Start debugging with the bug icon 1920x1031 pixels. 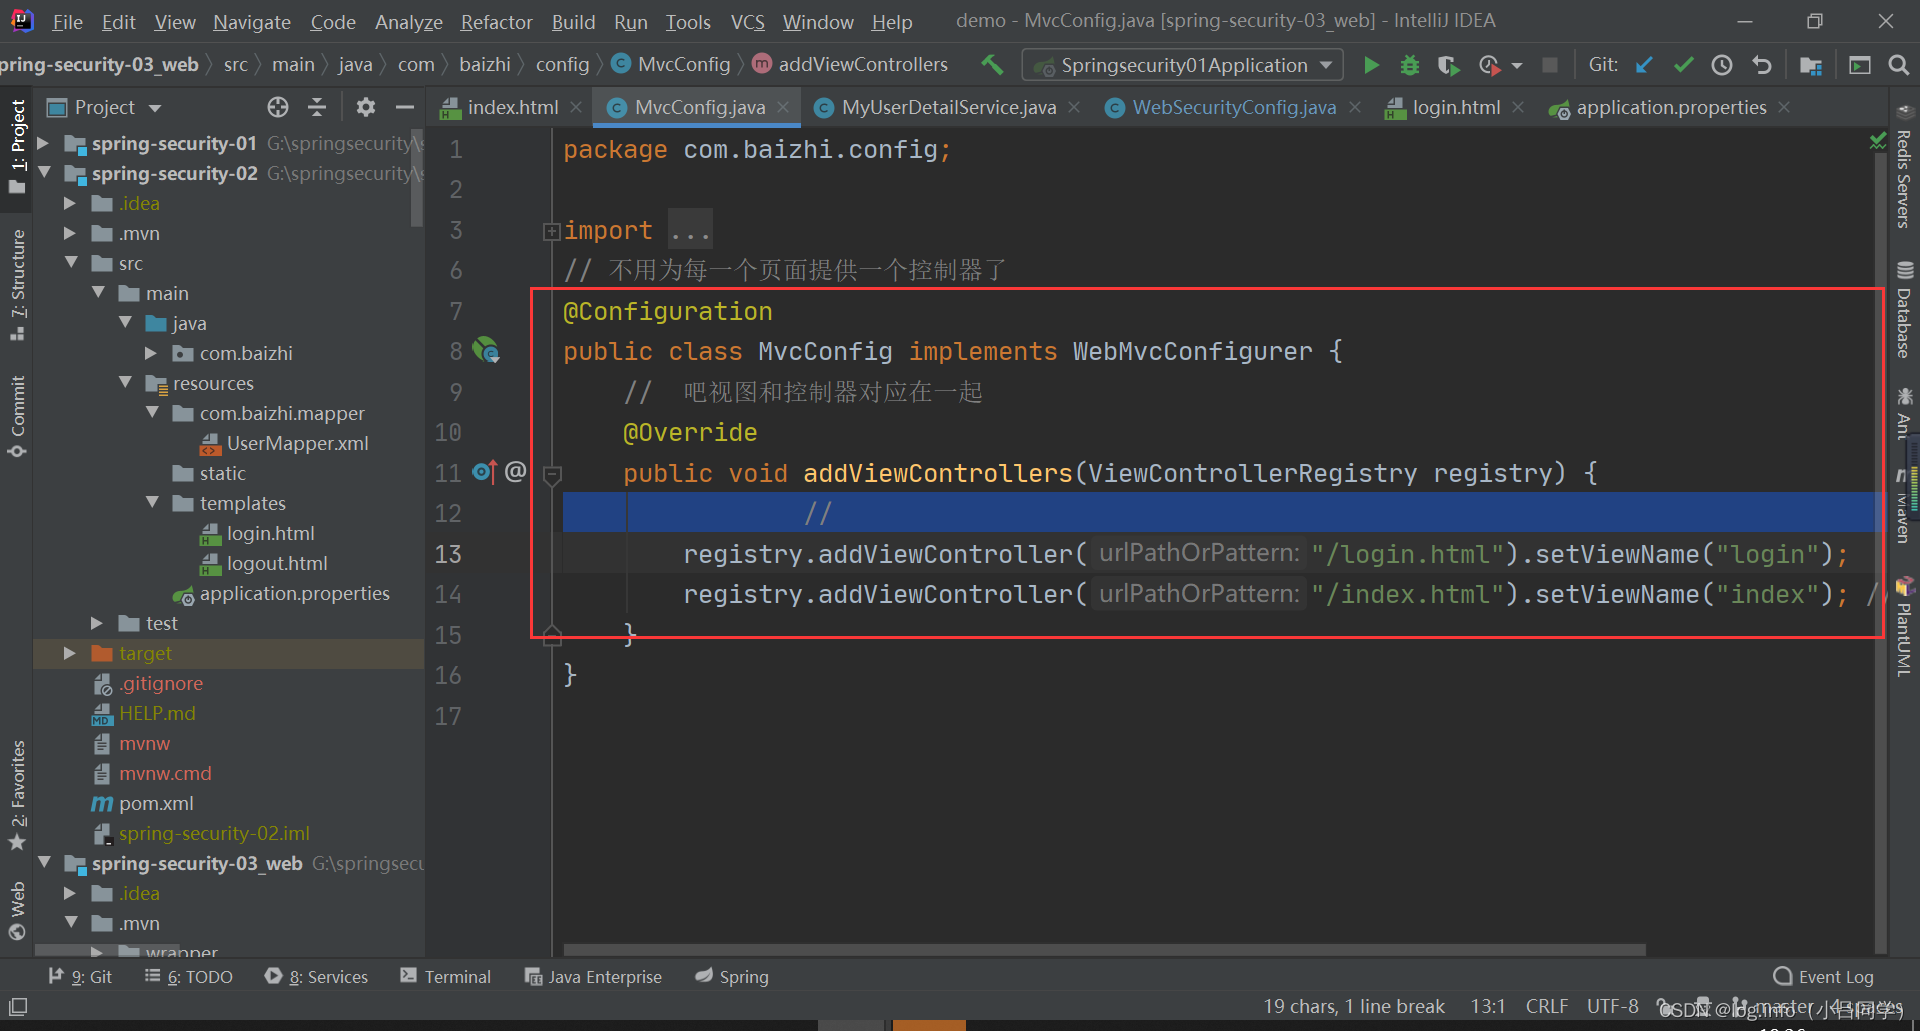click(1410, 65)
